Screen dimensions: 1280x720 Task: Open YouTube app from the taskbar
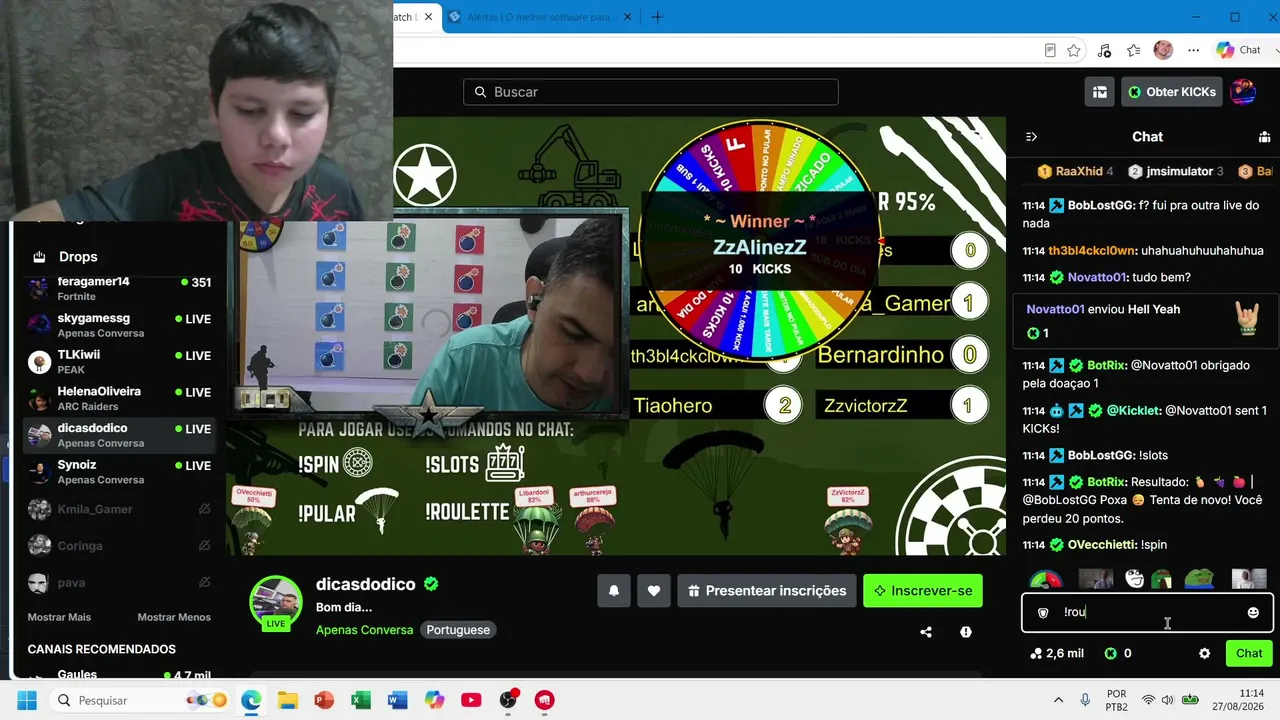(x=471, y=700)
